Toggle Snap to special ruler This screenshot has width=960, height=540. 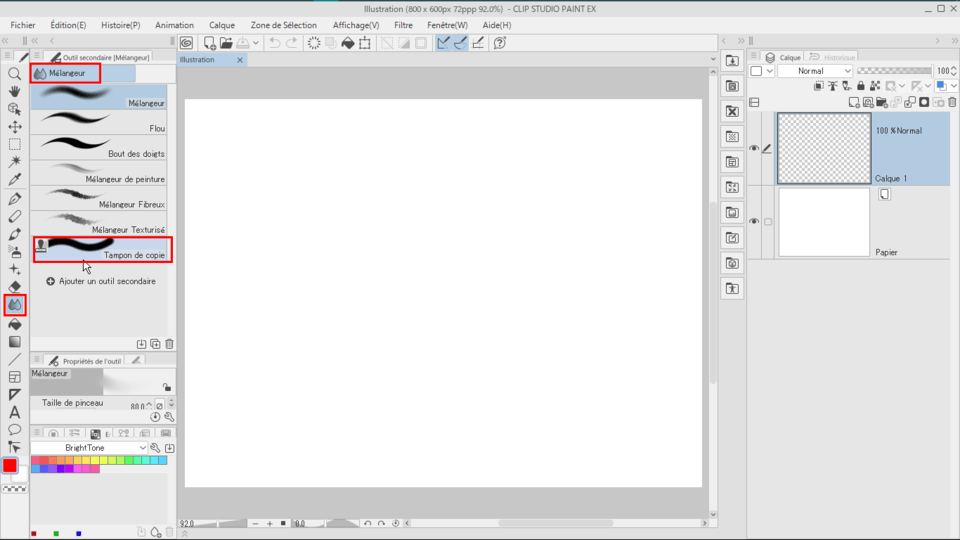pyautogui.click(x=460, y=43)
